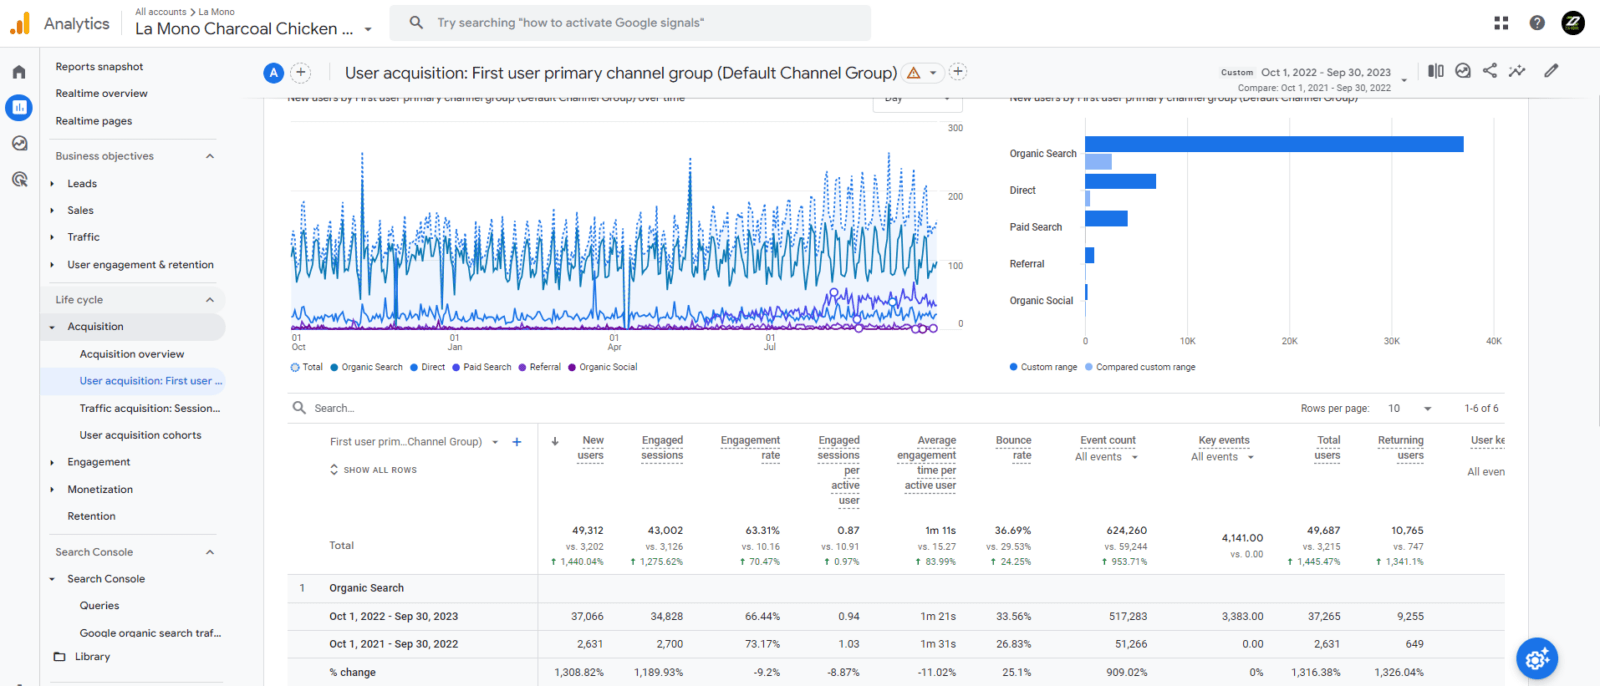The height and width of the screenshot is (686, 1600).
Task: Open the Explore icon in left rail
Action: (x=19, y=143)
